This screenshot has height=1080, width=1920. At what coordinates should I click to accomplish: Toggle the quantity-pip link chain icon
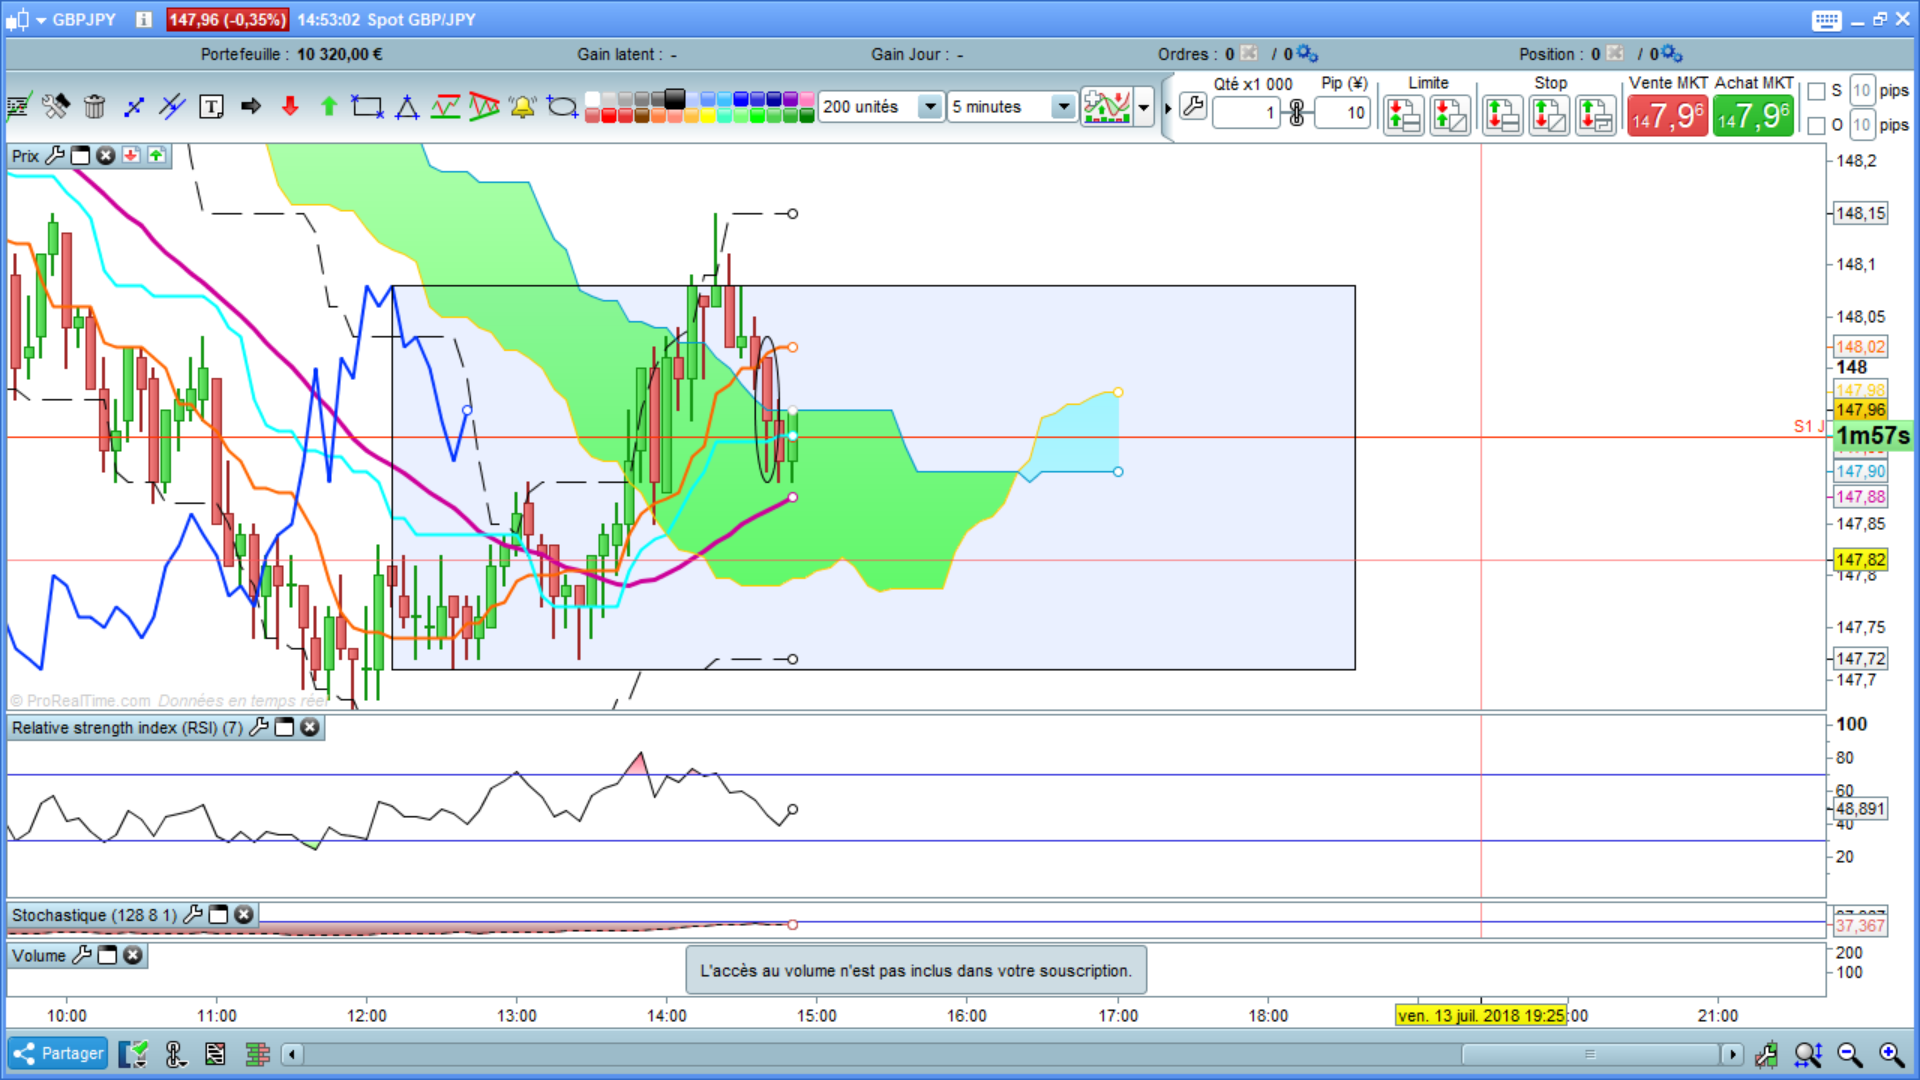pyautogui.click(x=1297, y=113)
